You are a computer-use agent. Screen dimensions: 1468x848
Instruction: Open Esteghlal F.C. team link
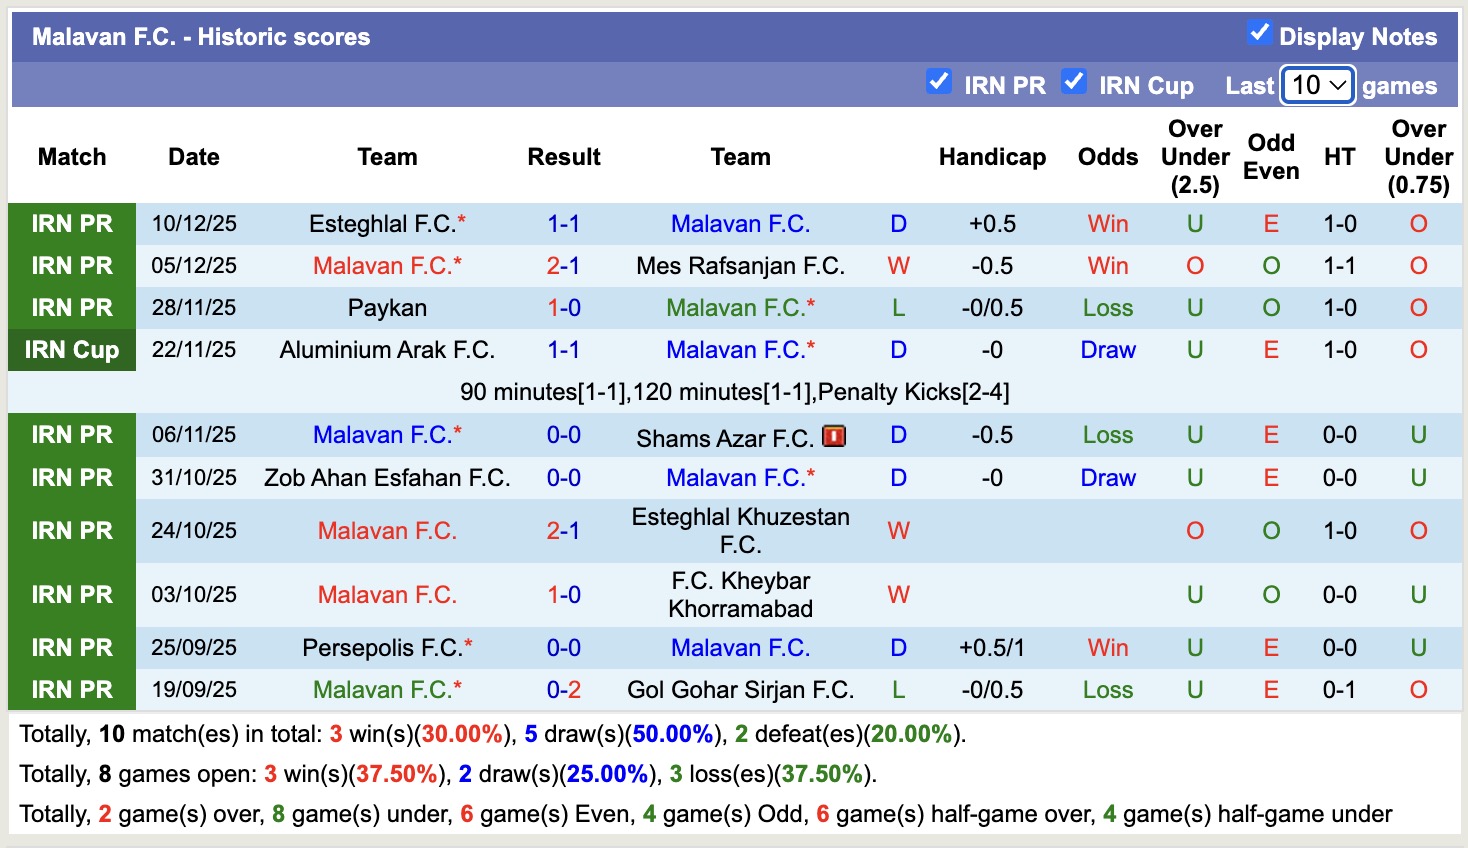(x=382, y=224)
